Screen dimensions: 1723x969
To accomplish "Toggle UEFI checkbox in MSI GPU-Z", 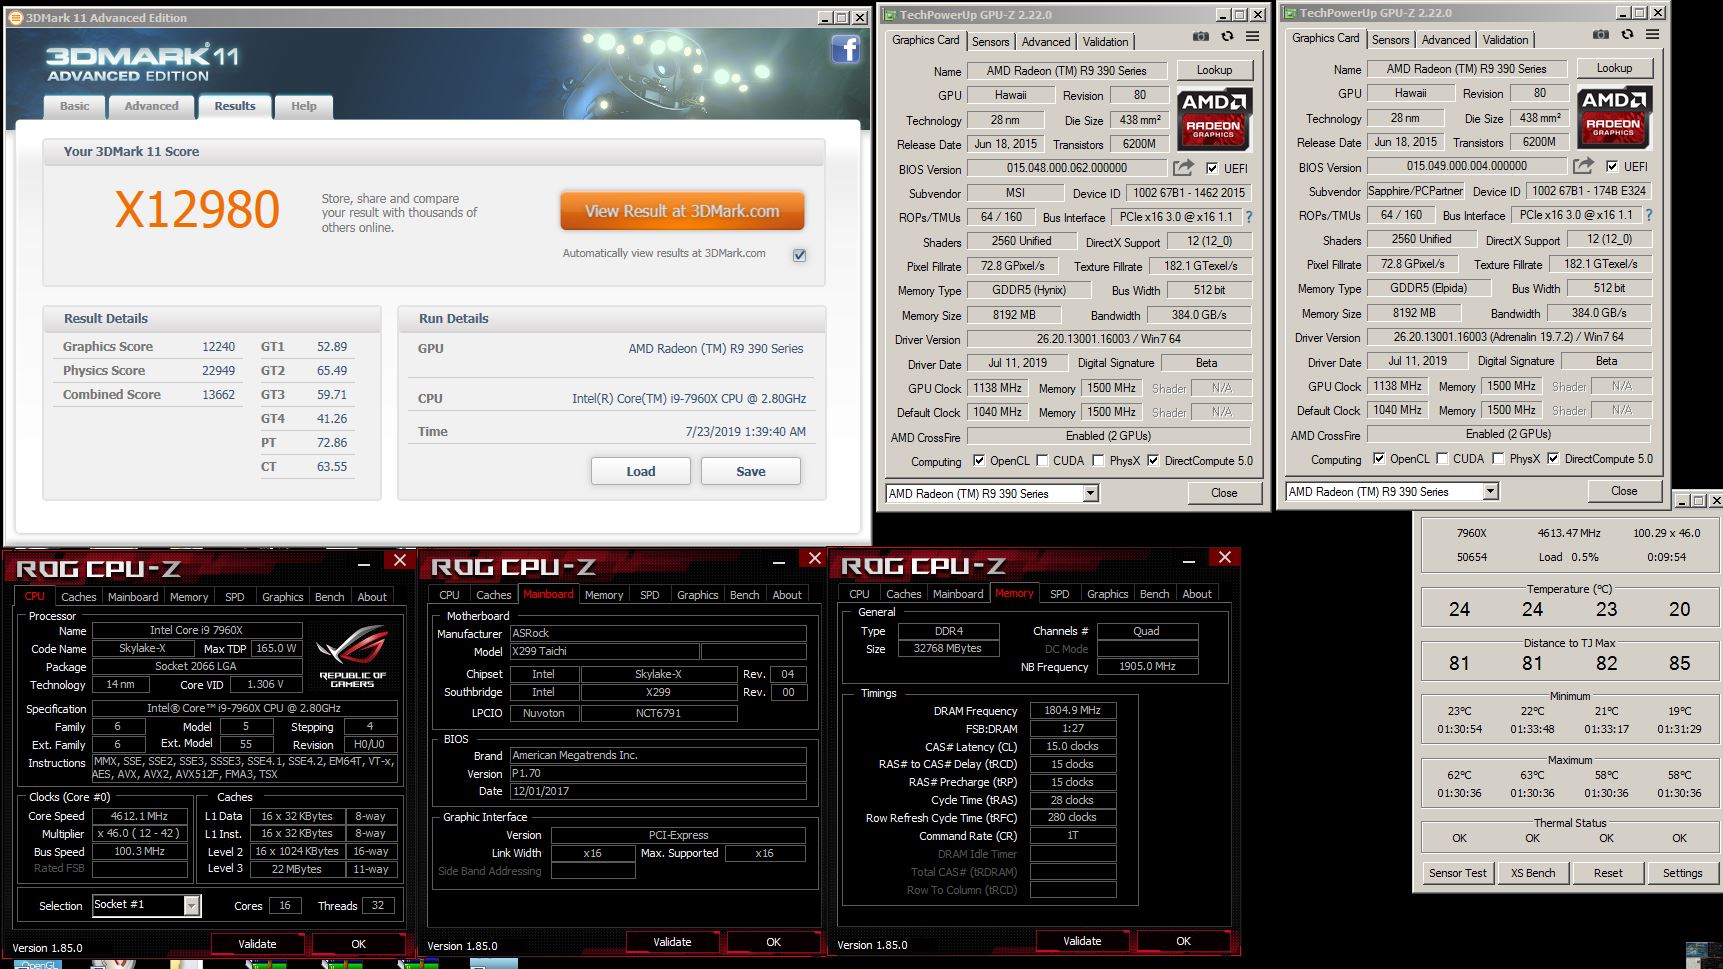I will tap(1212, 168).
